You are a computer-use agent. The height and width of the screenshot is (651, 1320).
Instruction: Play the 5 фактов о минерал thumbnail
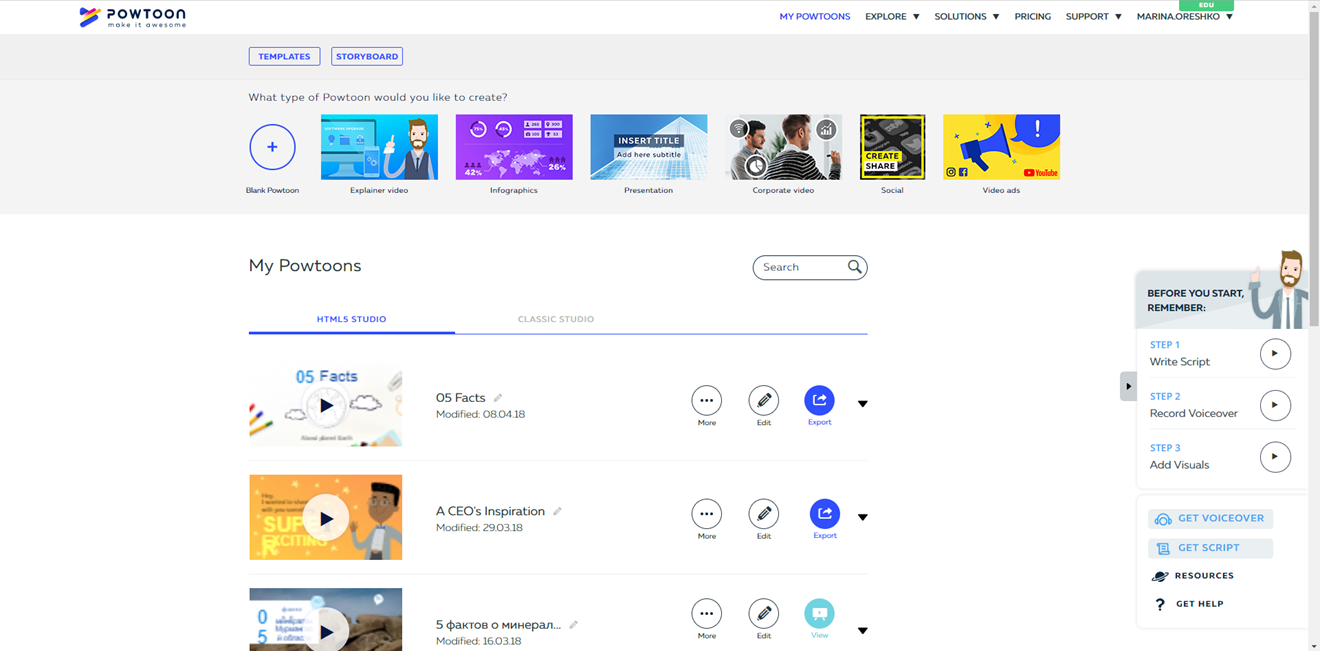coord(326,631)
